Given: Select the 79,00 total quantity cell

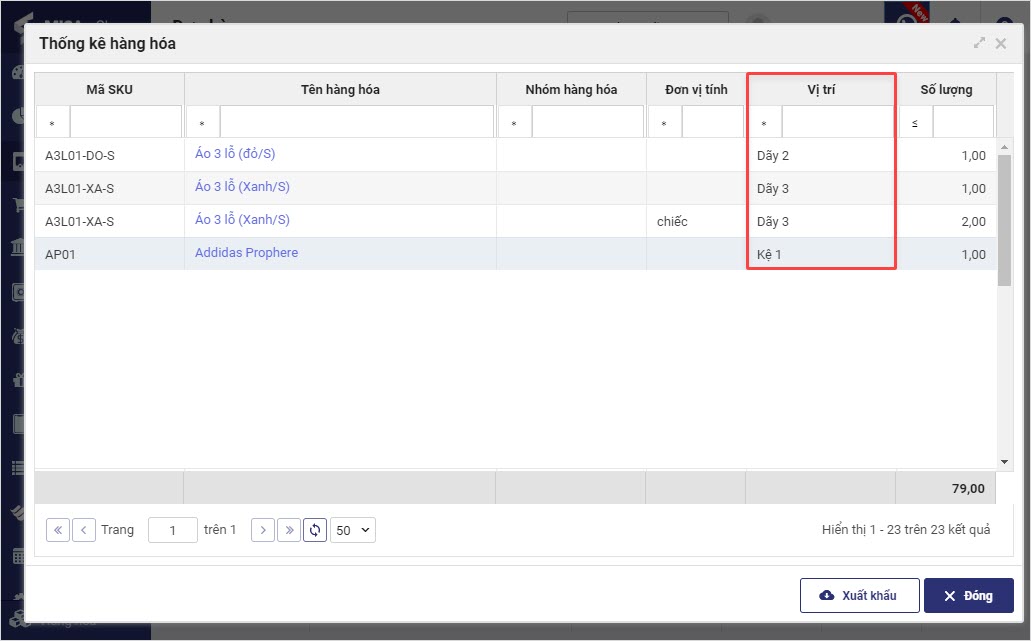Looking at the screenshot, I should pos(946,488).
